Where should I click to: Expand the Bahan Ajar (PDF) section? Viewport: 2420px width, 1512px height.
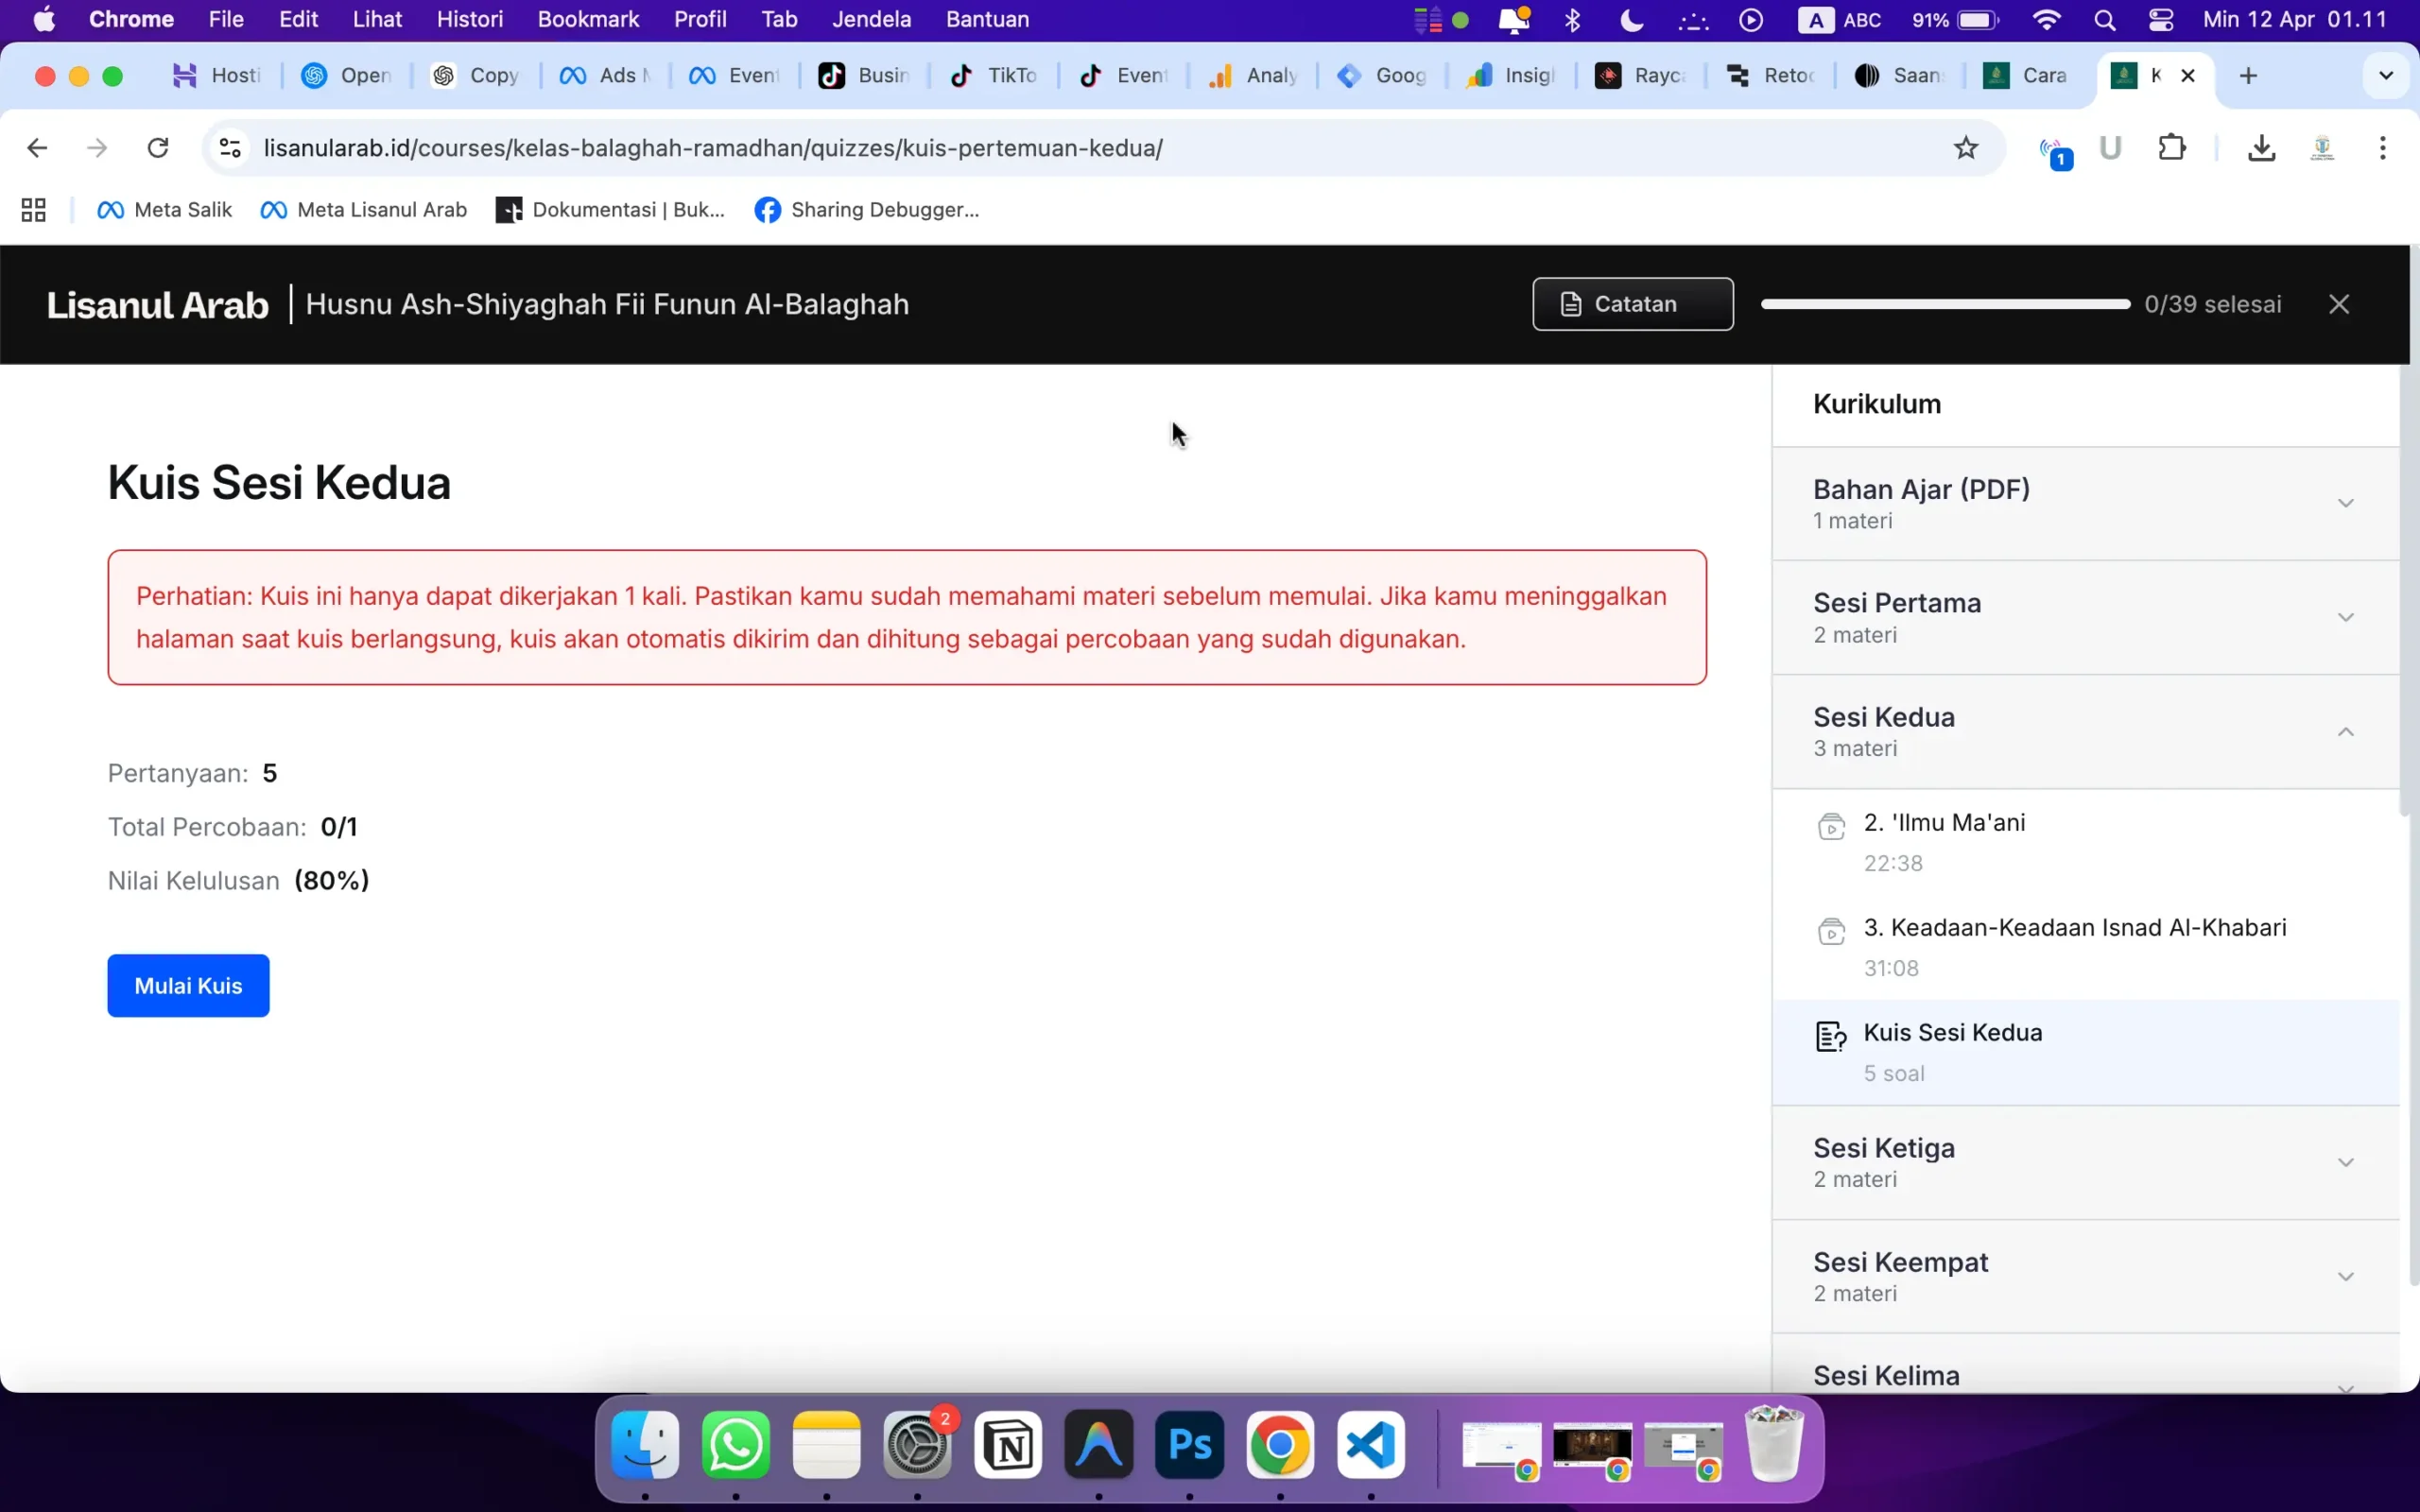pos(2345,503)
